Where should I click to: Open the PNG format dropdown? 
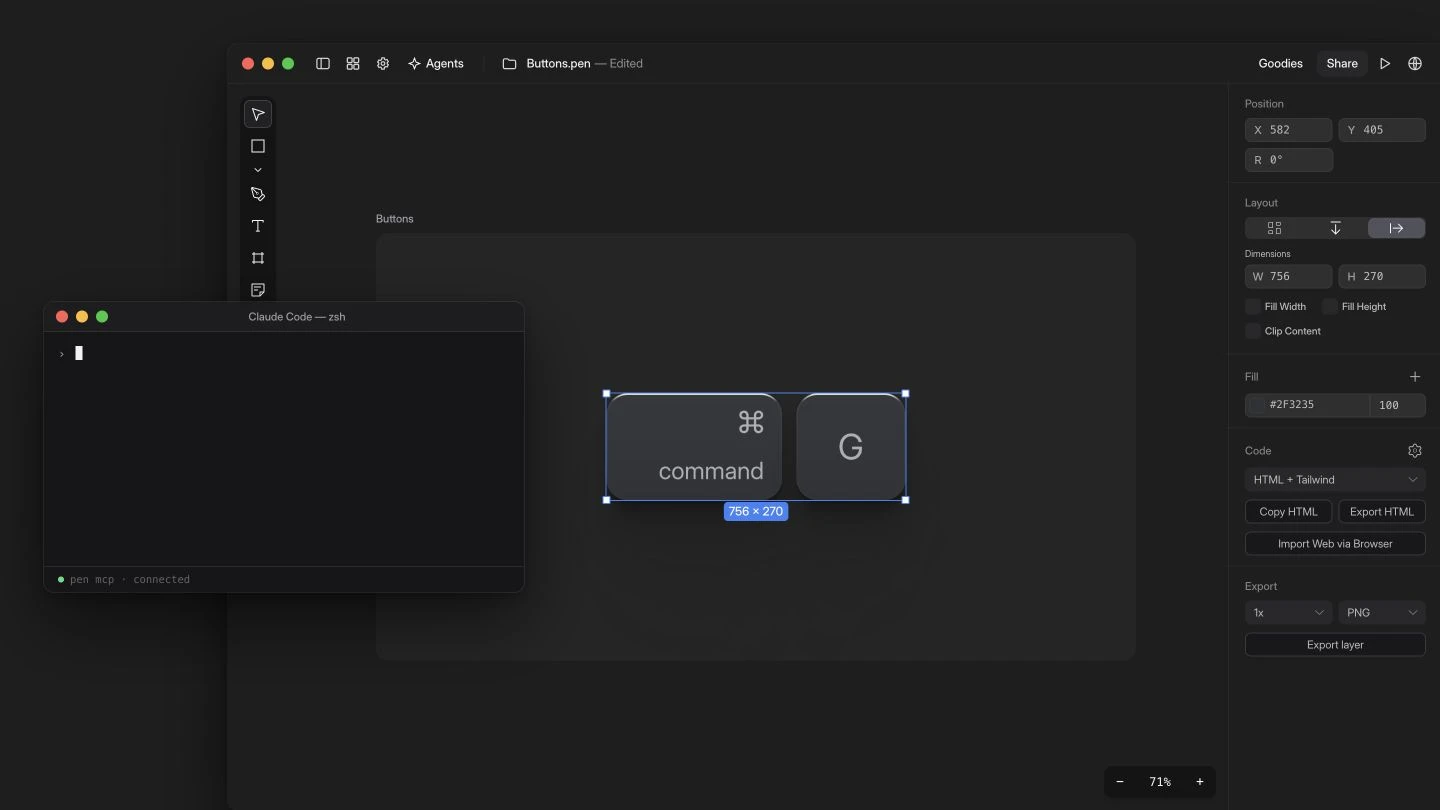[x=1383, y=613]
